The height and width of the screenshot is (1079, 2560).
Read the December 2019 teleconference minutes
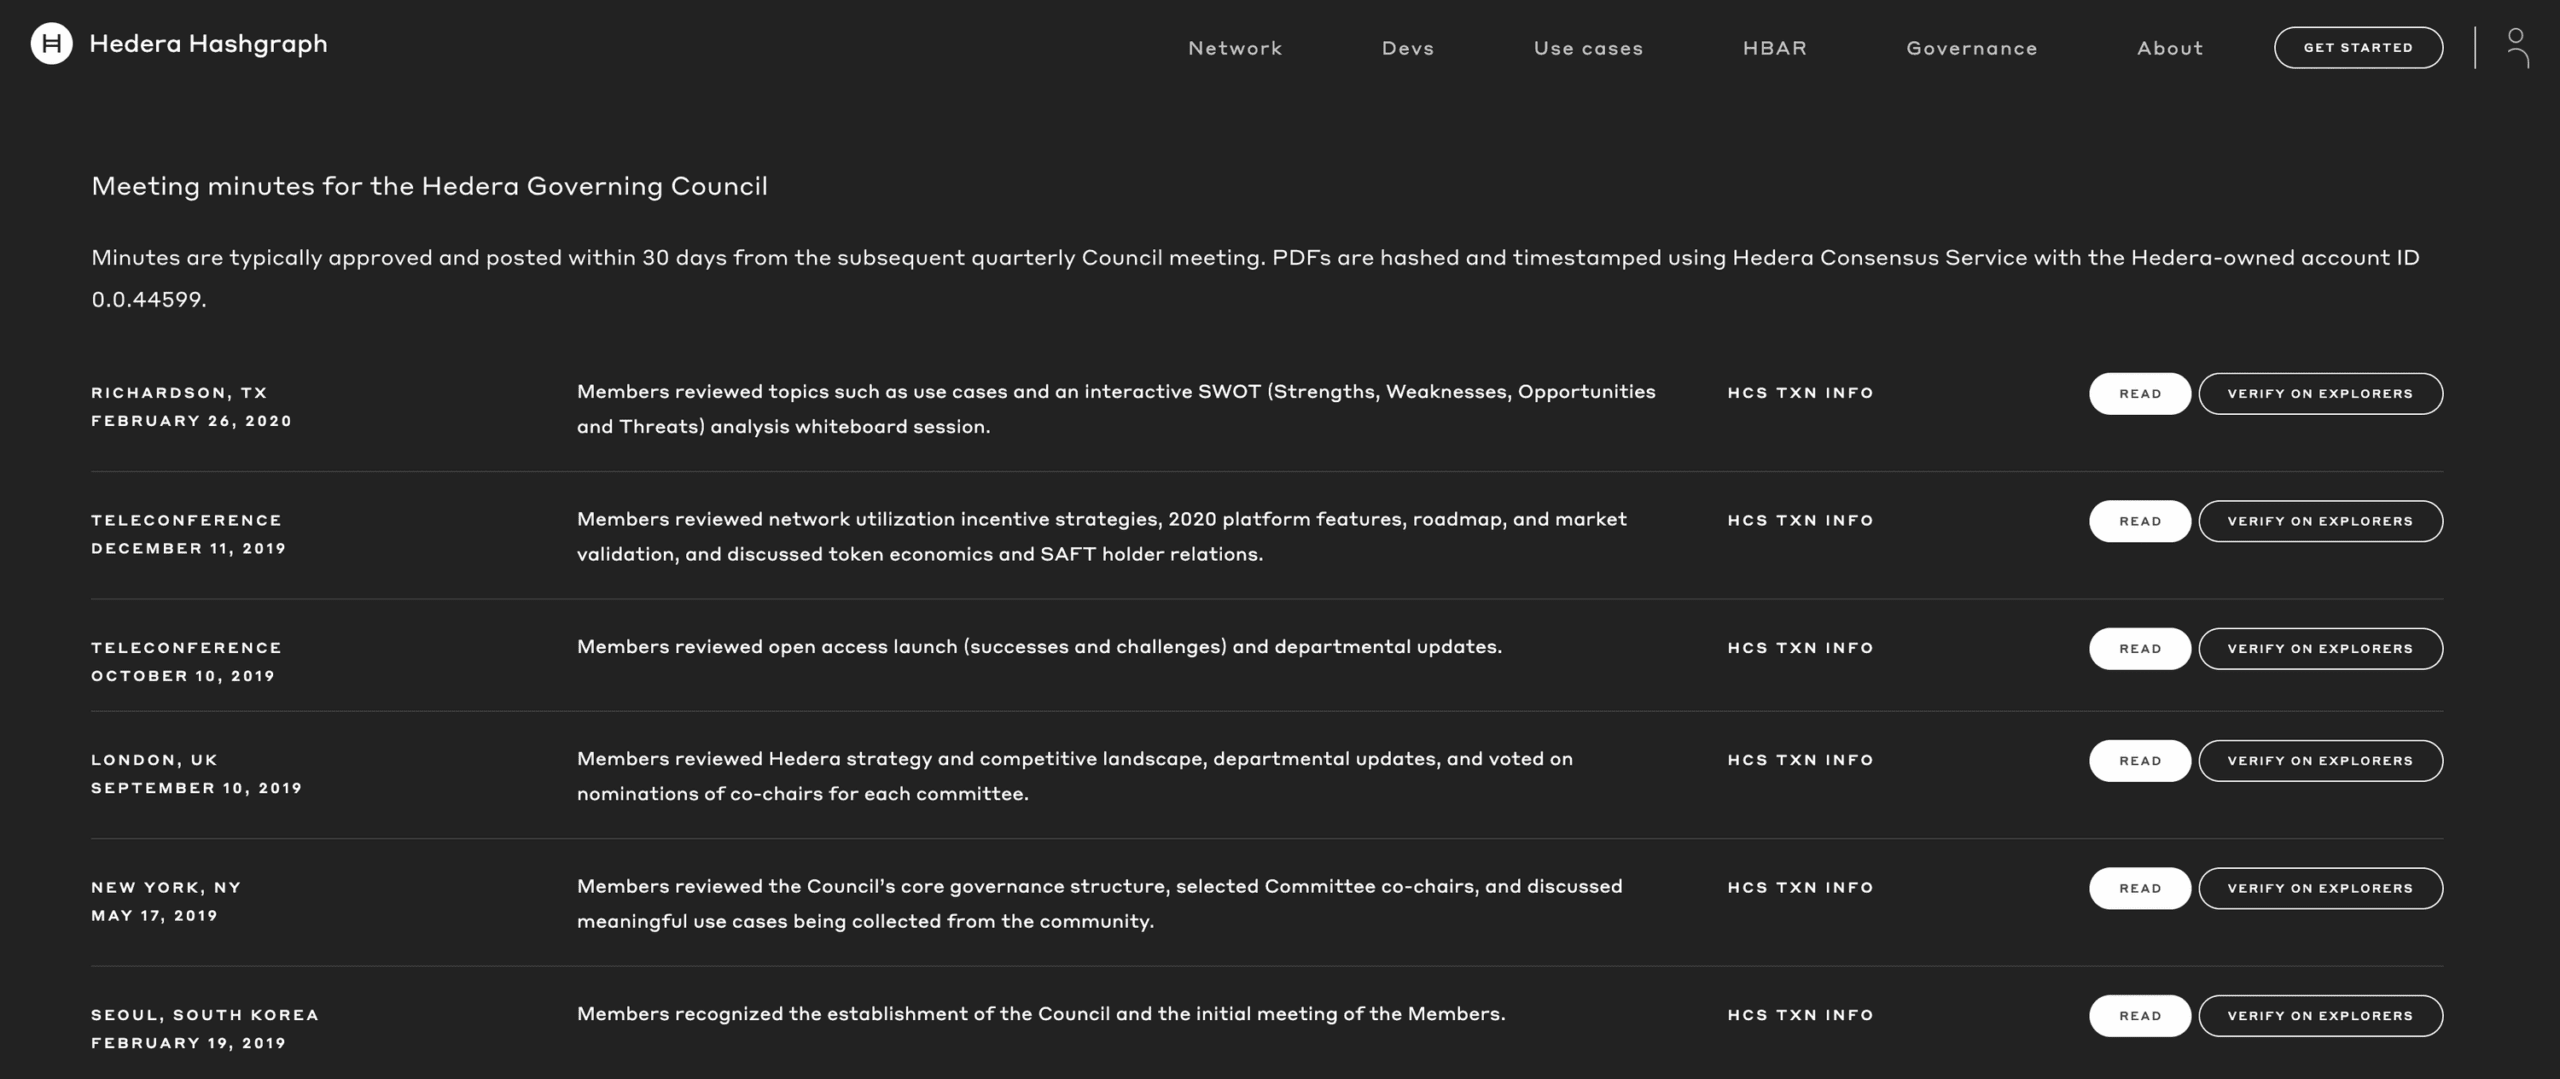tap(2139, 520)
